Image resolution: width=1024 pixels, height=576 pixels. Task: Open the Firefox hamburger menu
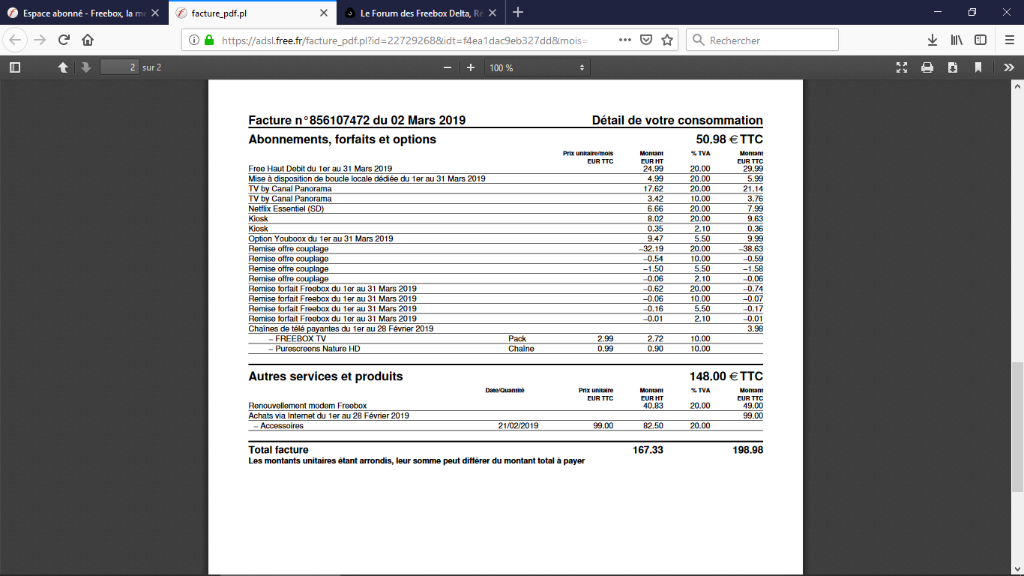pyautogui.click(x=1010, y=40)
